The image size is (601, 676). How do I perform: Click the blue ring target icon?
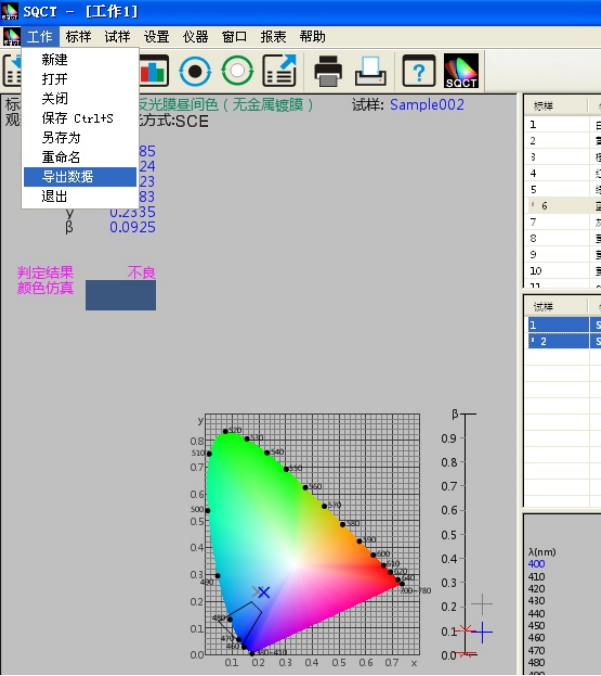[x=195, y=71]
